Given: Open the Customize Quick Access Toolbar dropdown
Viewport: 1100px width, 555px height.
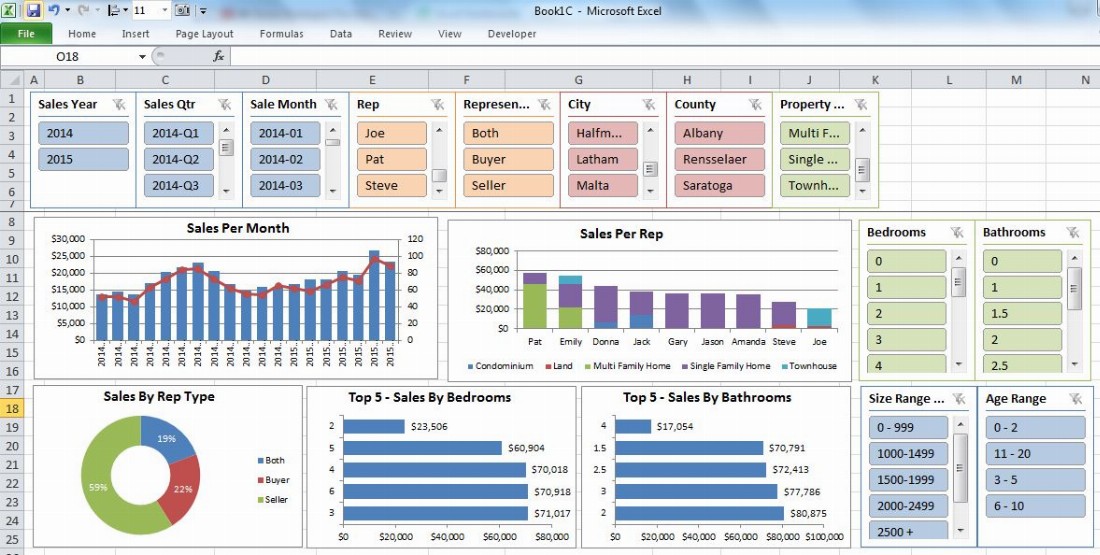Looking at the screenshot, I should (203, 11).
